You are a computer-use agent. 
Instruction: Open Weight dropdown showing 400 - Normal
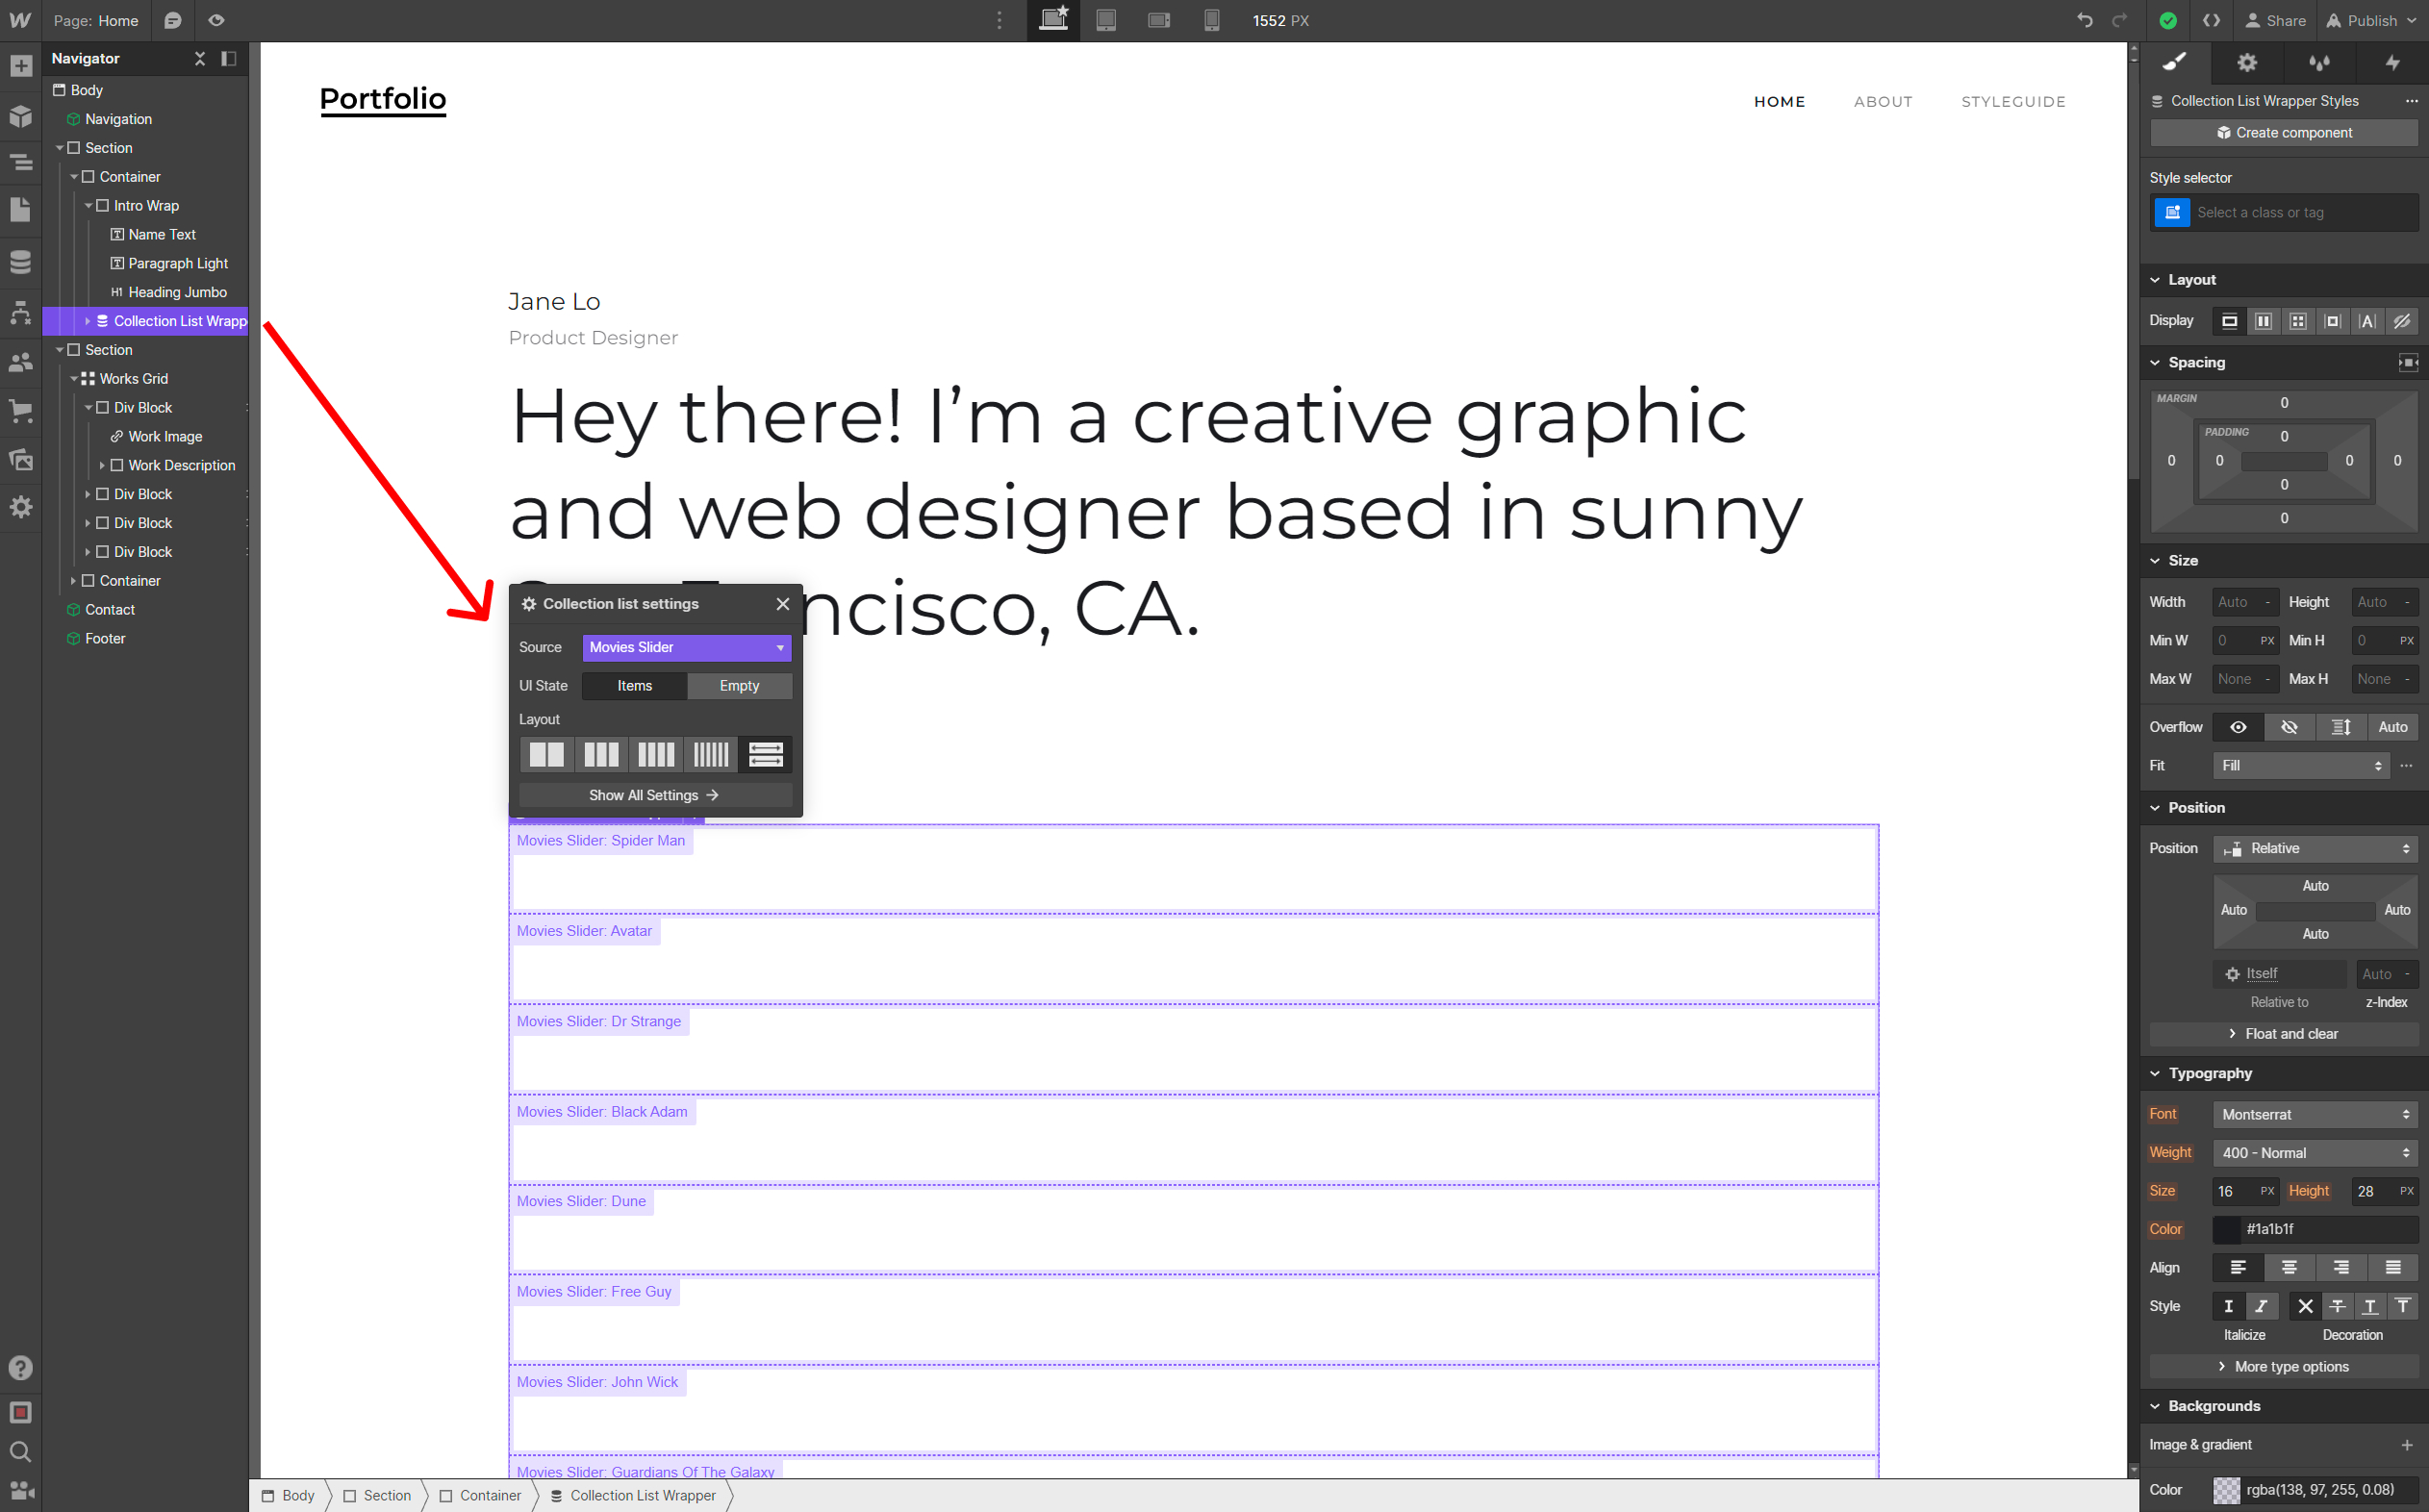pos(2315,1153)
